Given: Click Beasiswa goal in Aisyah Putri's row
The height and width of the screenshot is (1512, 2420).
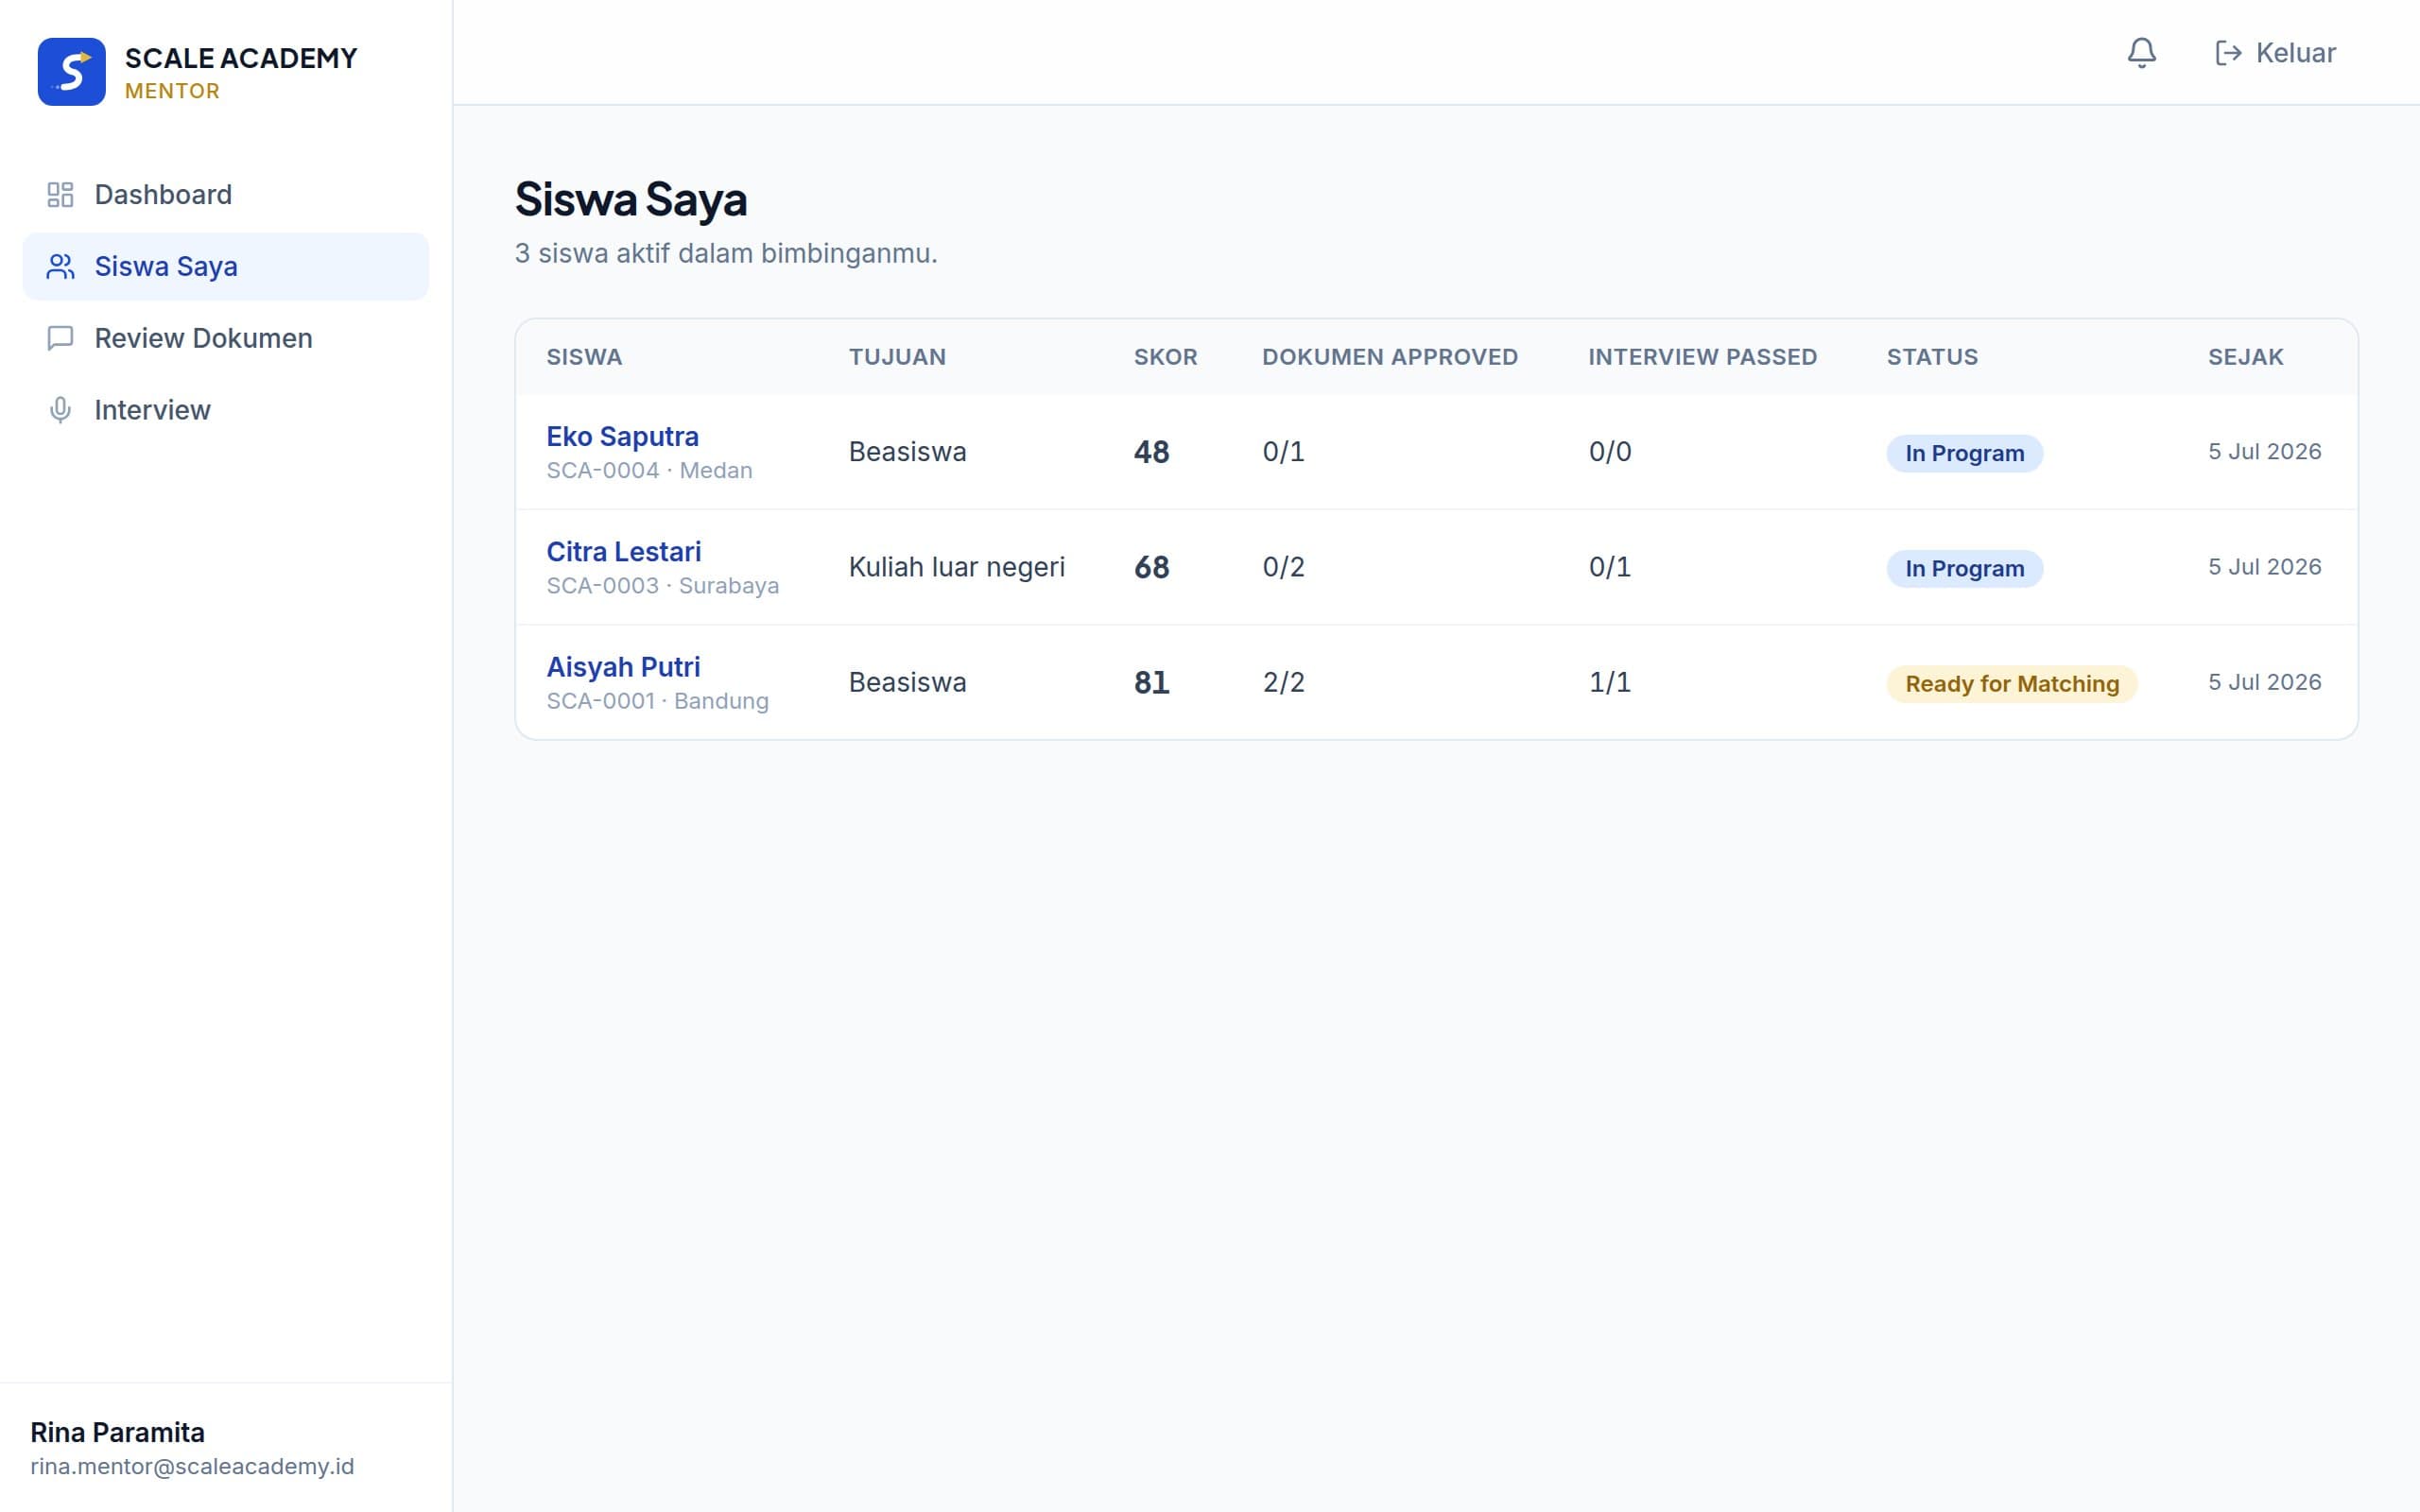Looking at the screenshot, I should coord(907,682).
